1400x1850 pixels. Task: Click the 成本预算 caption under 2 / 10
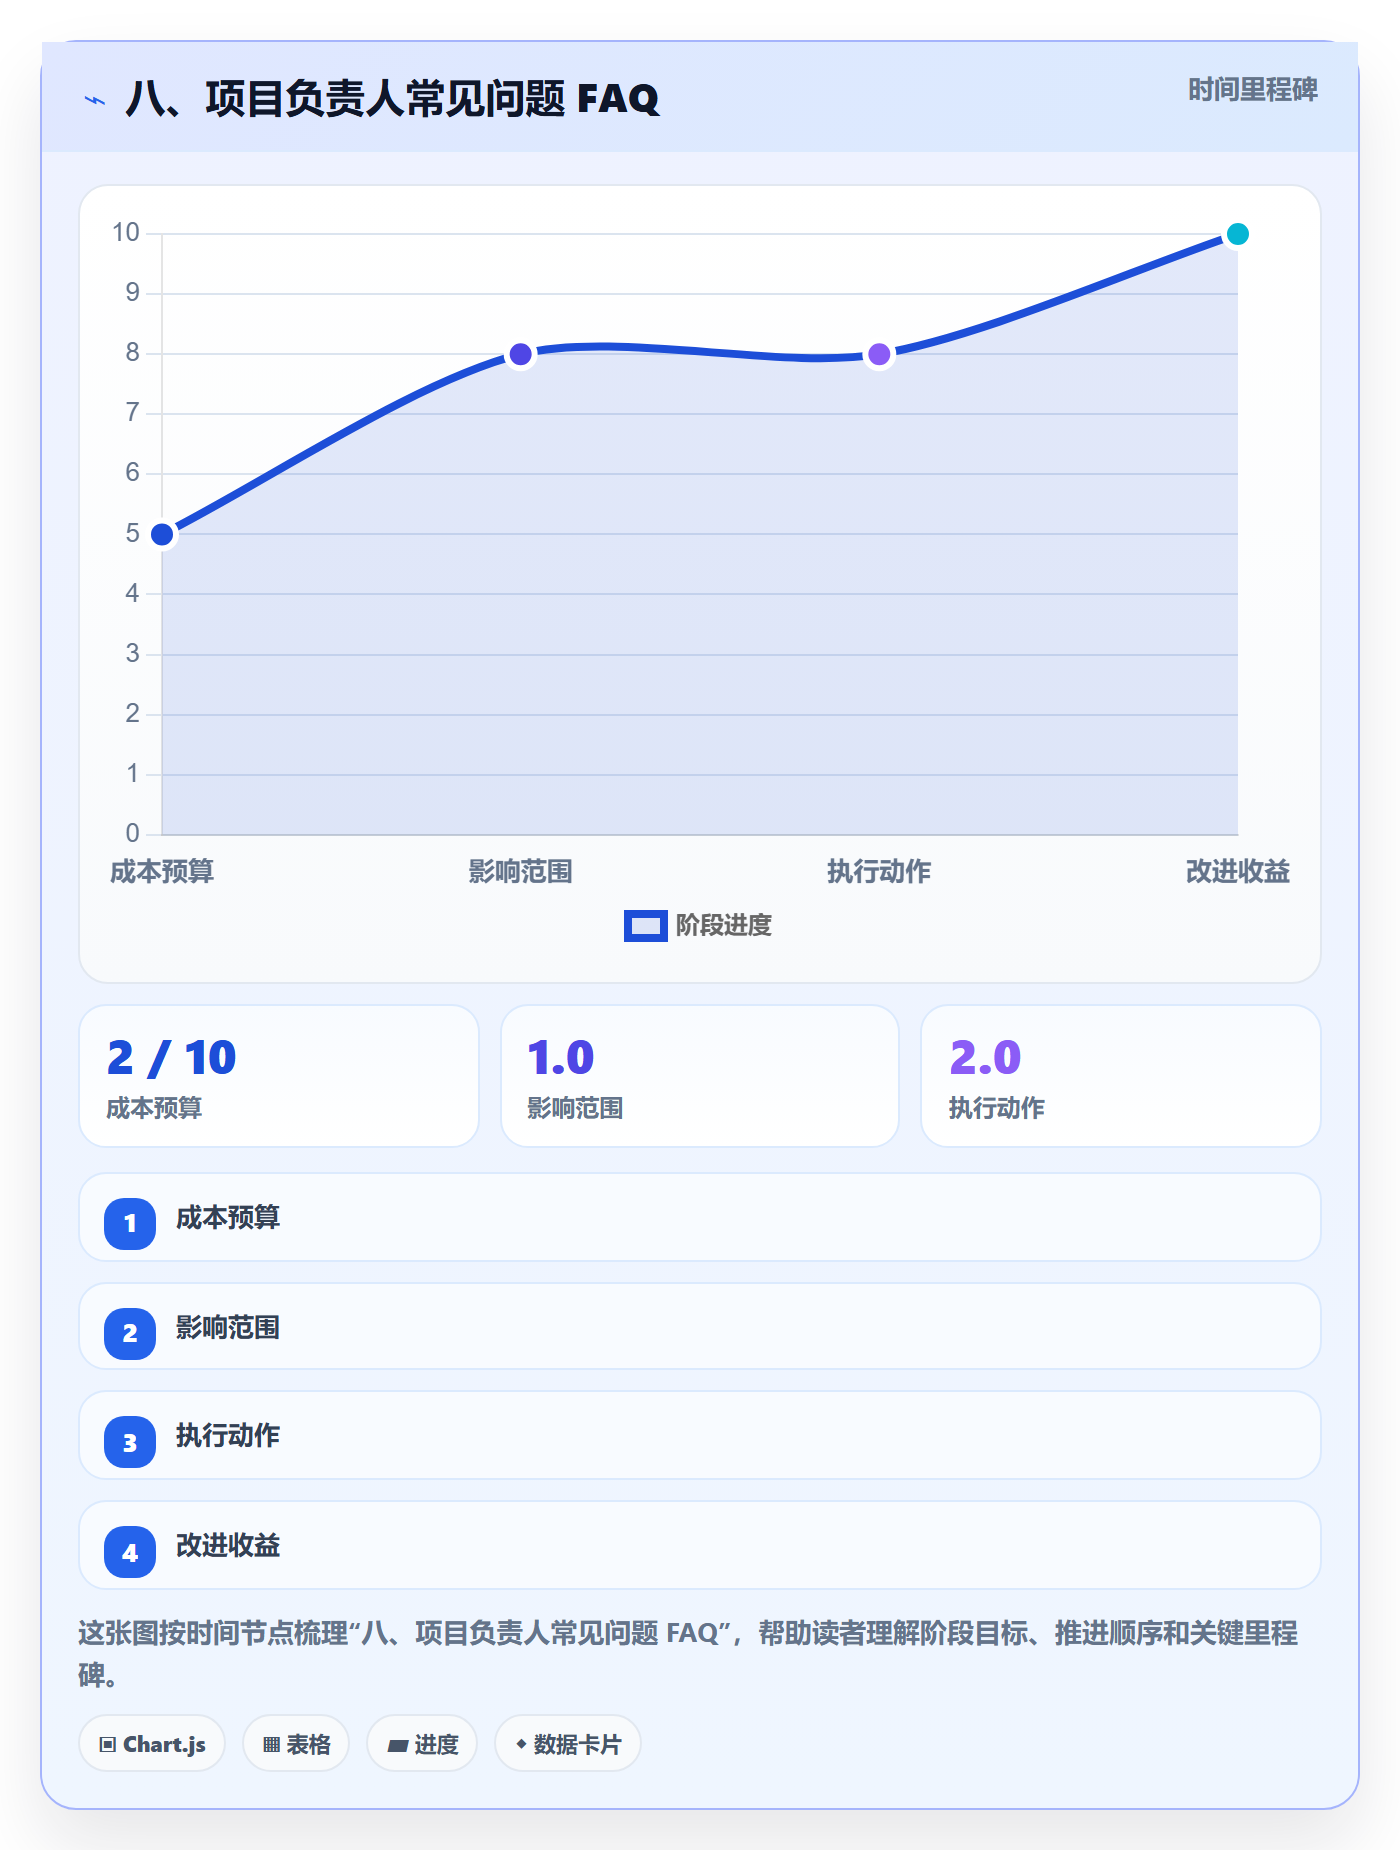[x=154, y=1108]
